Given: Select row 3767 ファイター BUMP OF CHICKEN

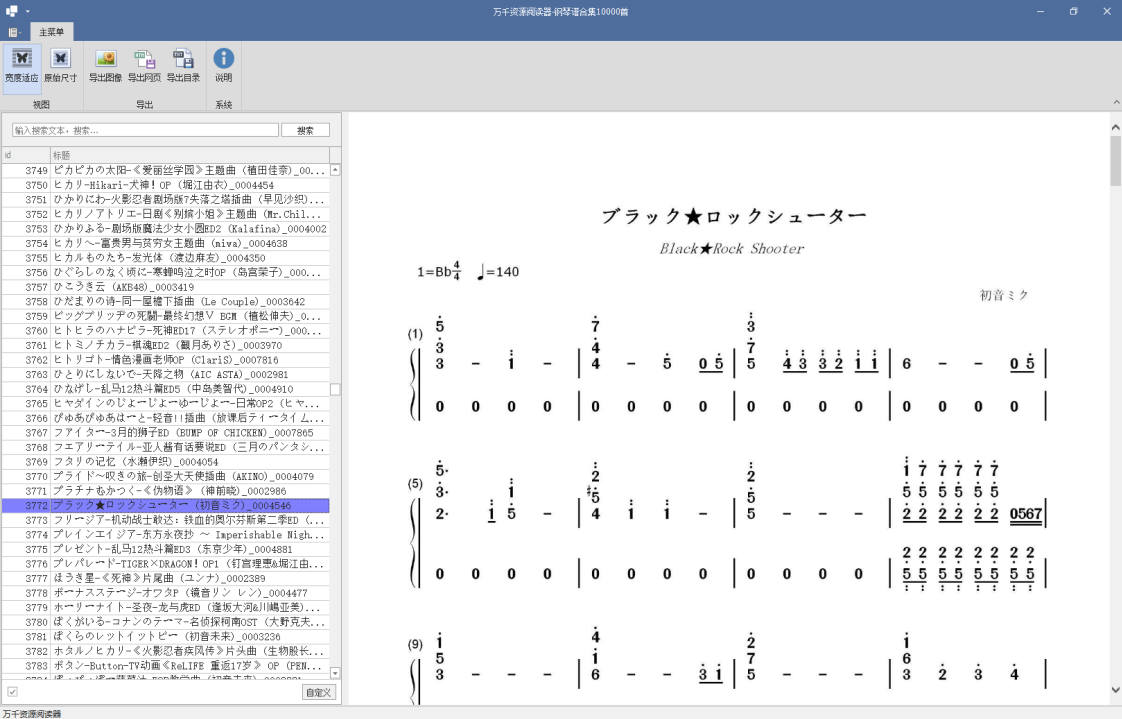Looking at the screenshot, I should pyautogui.click(x=165, y=432).
